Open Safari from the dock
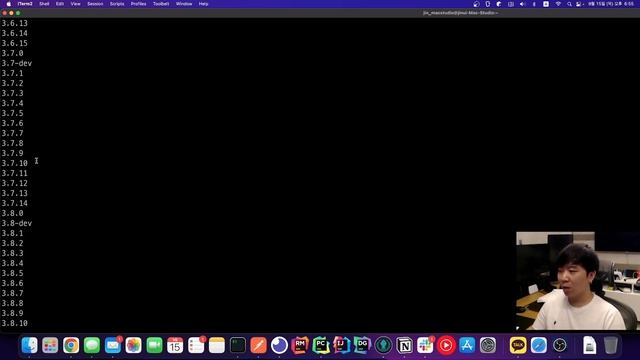The height and width of the screenshot is (360, 640). coord(539,345)
